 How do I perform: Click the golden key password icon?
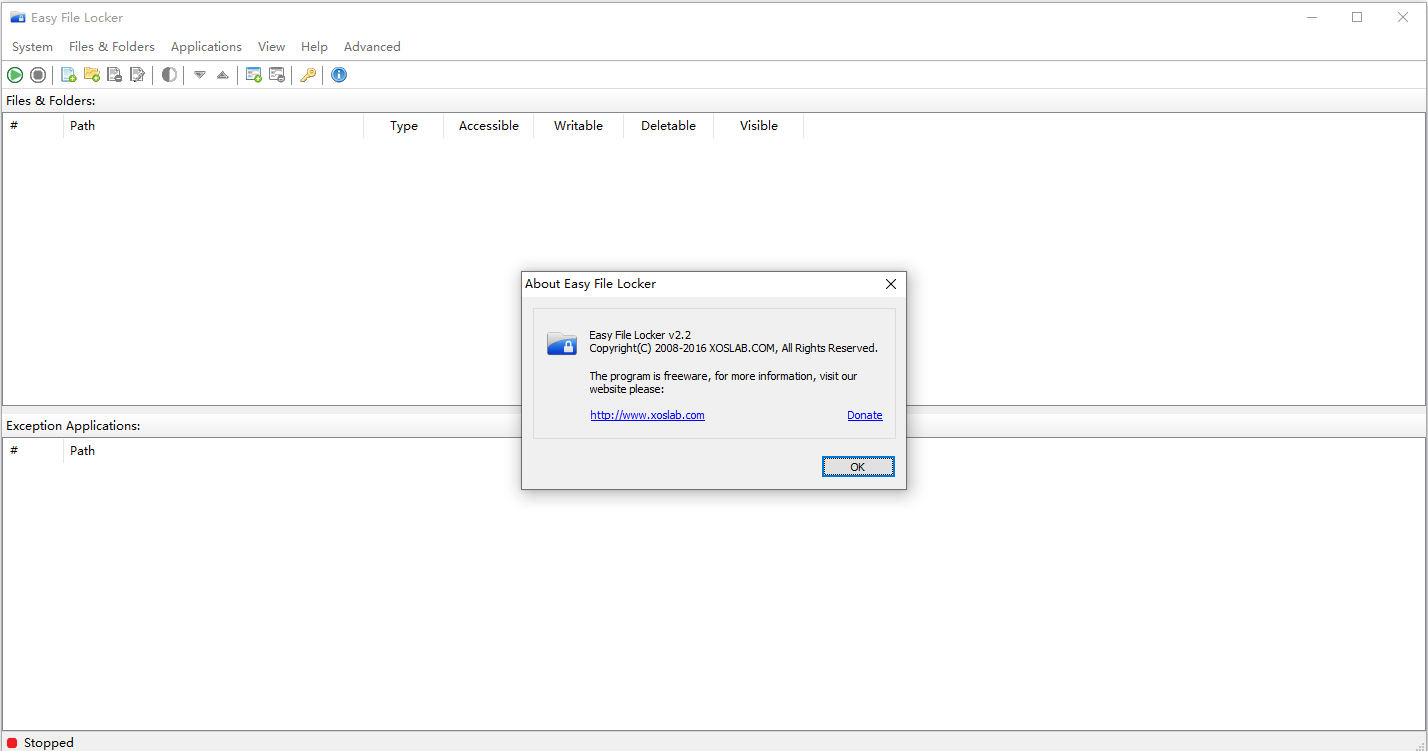(x=308, y=75)
